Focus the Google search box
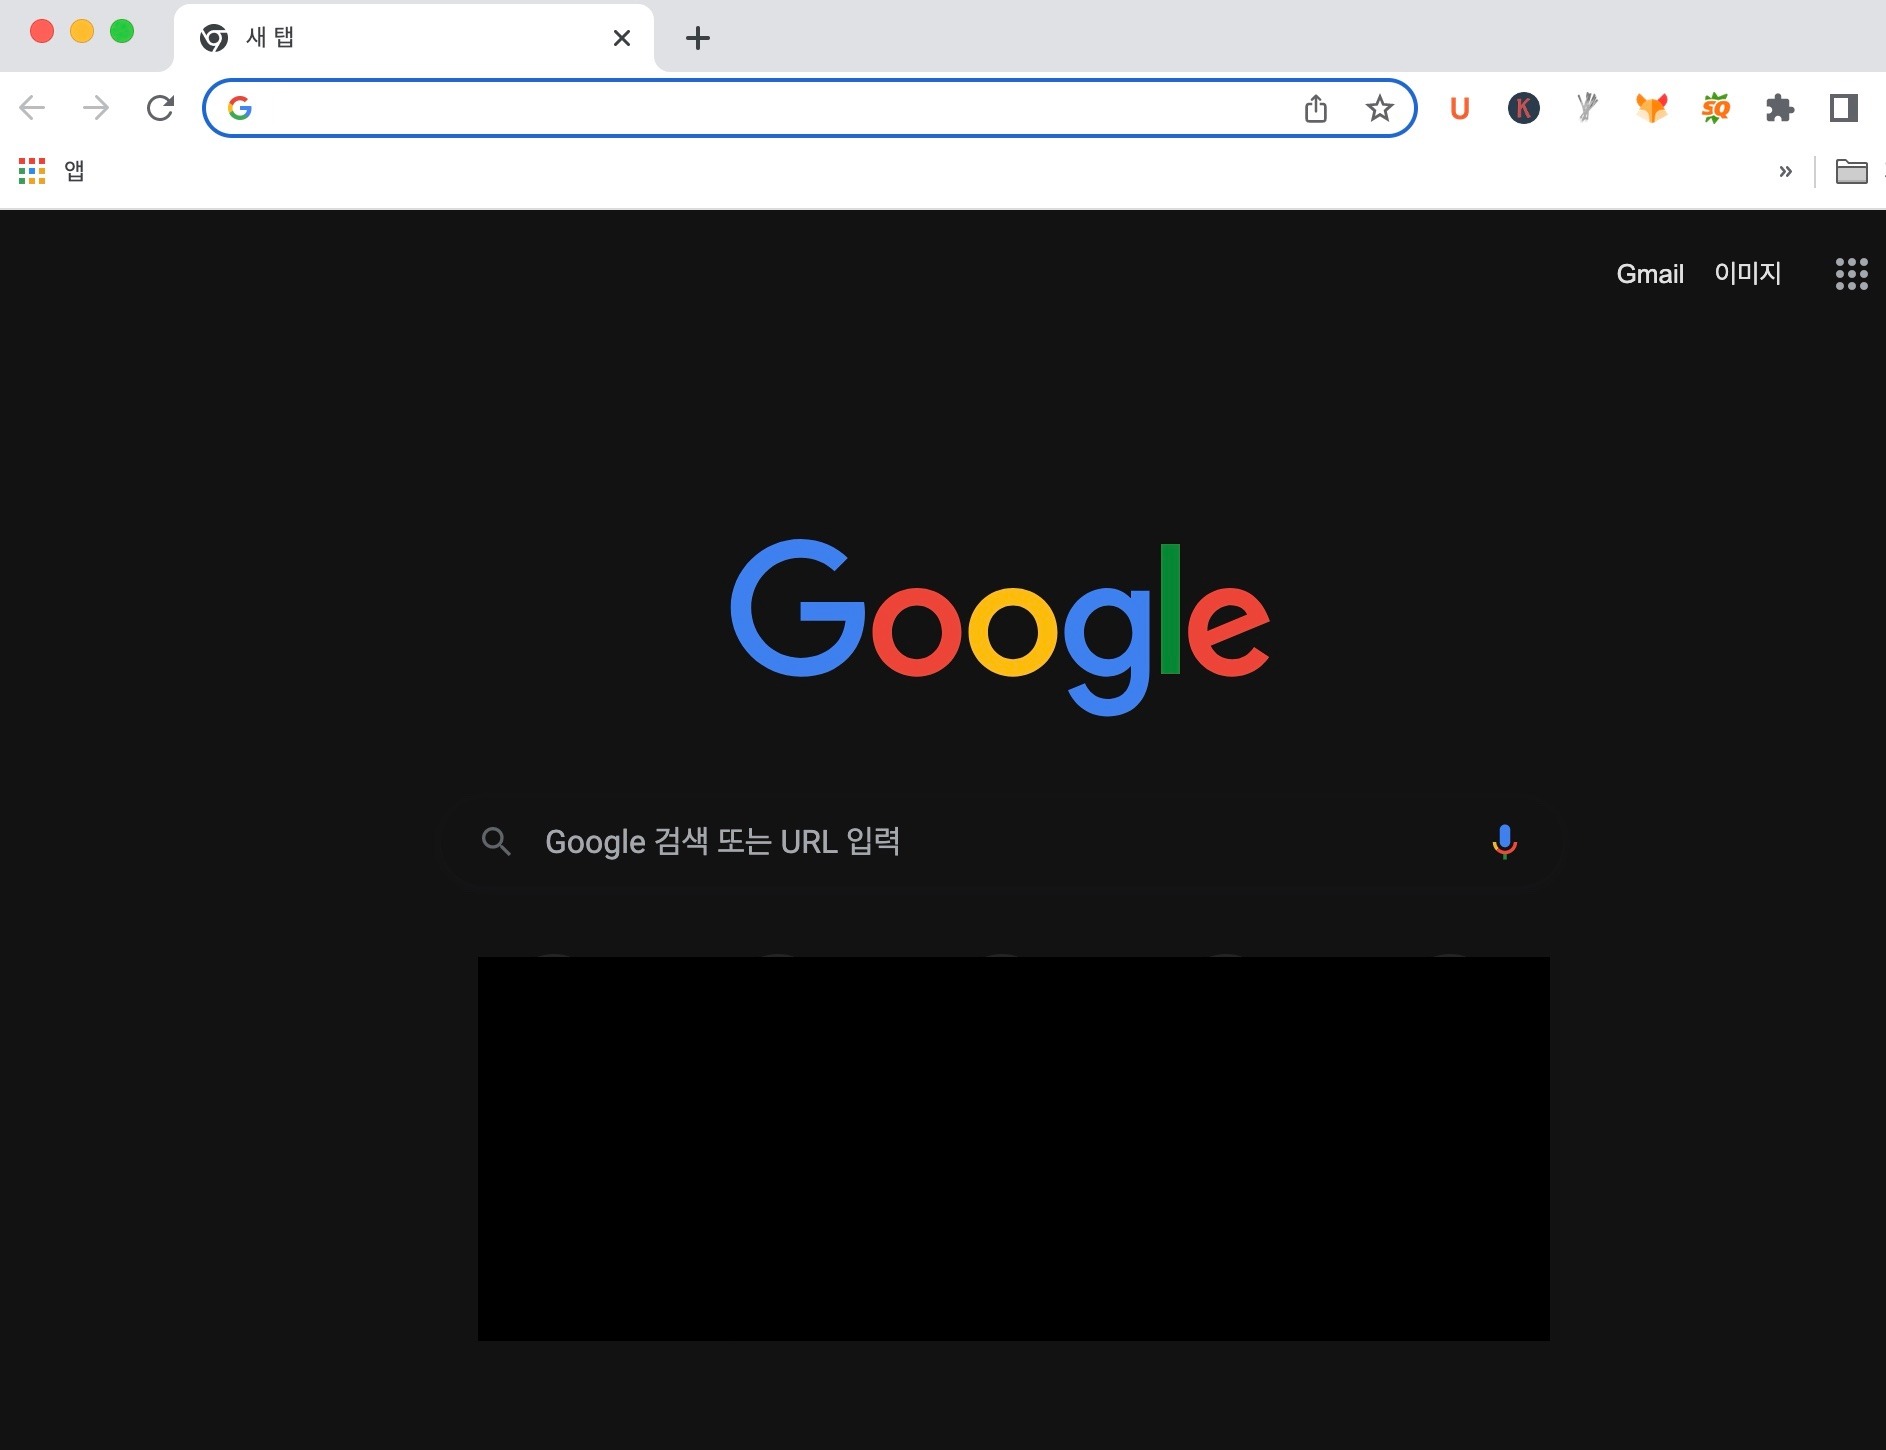This screenshot has width=1886, height=1450. [x=1000, y=841]
